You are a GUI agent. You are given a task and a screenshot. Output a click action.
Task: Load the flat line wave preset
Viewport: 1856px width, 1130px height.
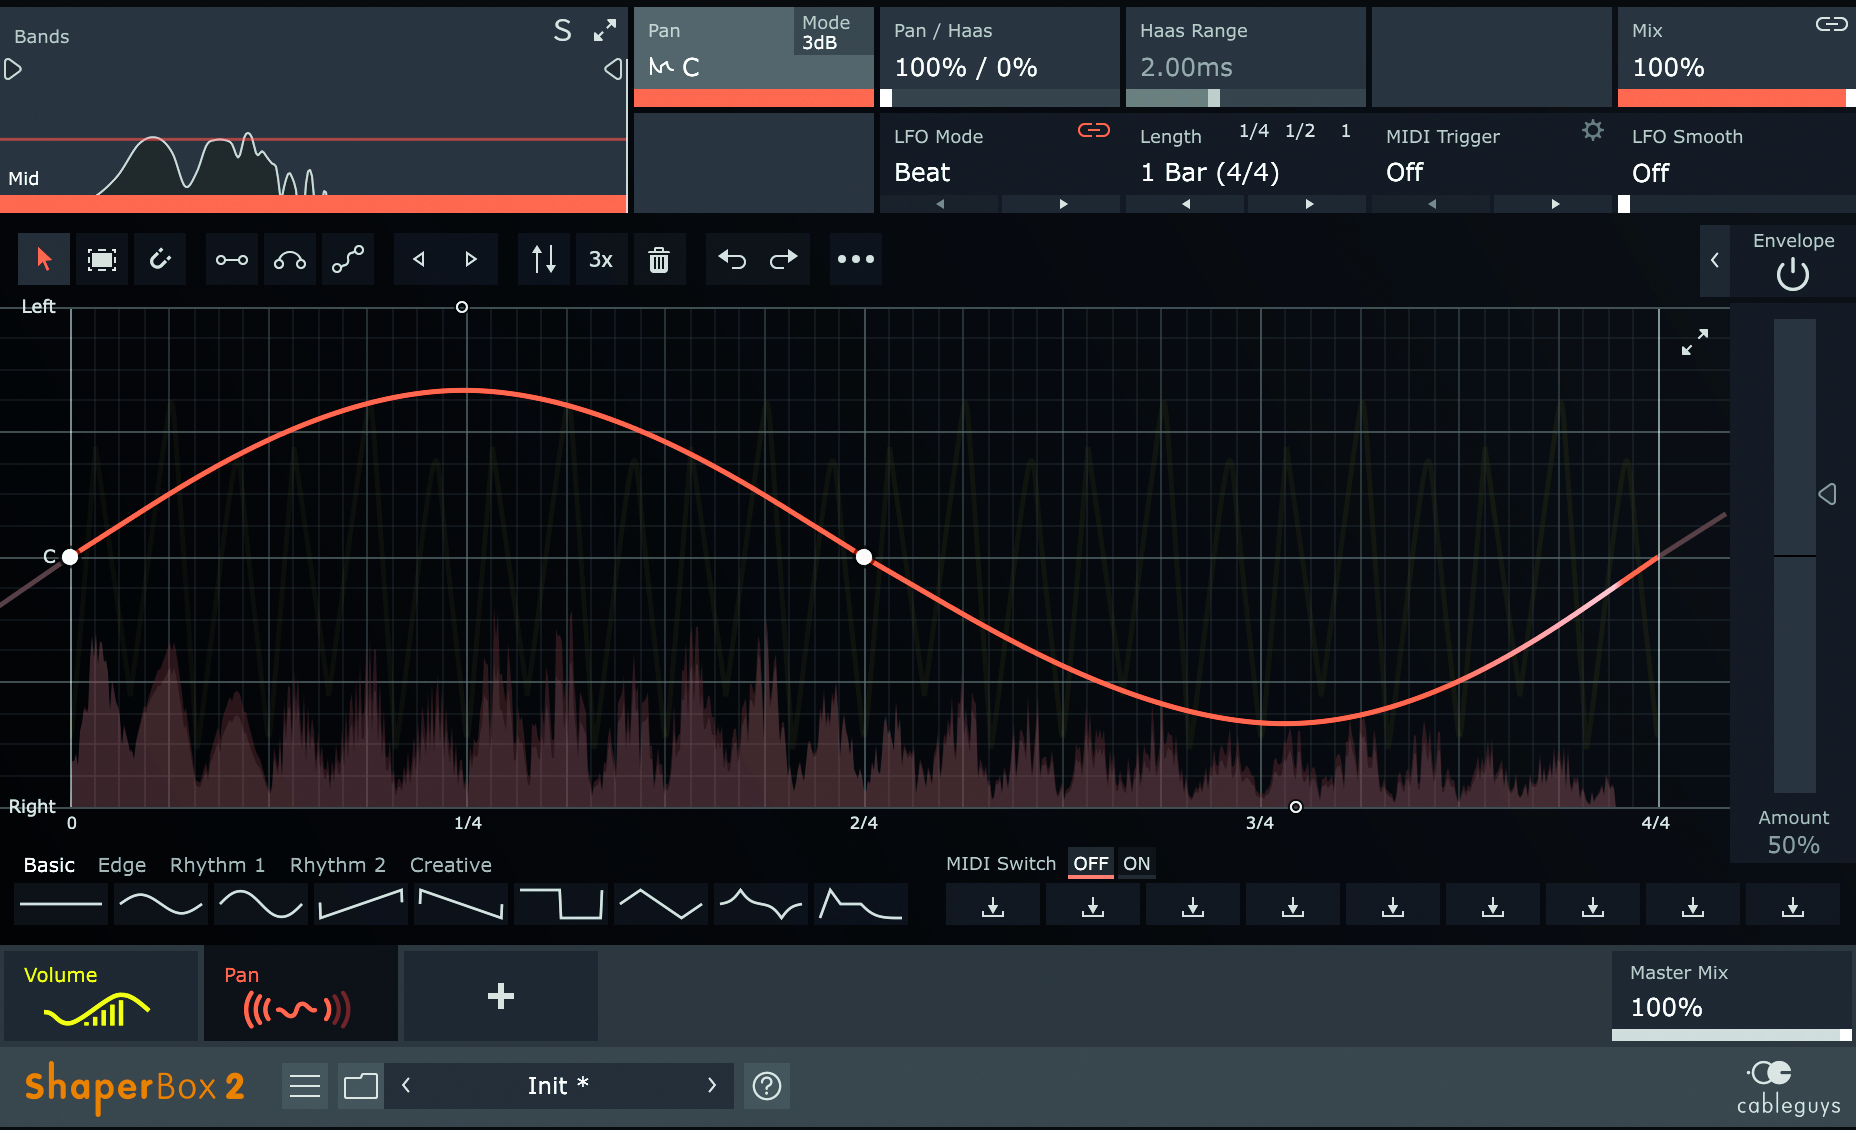coord(61,904)
